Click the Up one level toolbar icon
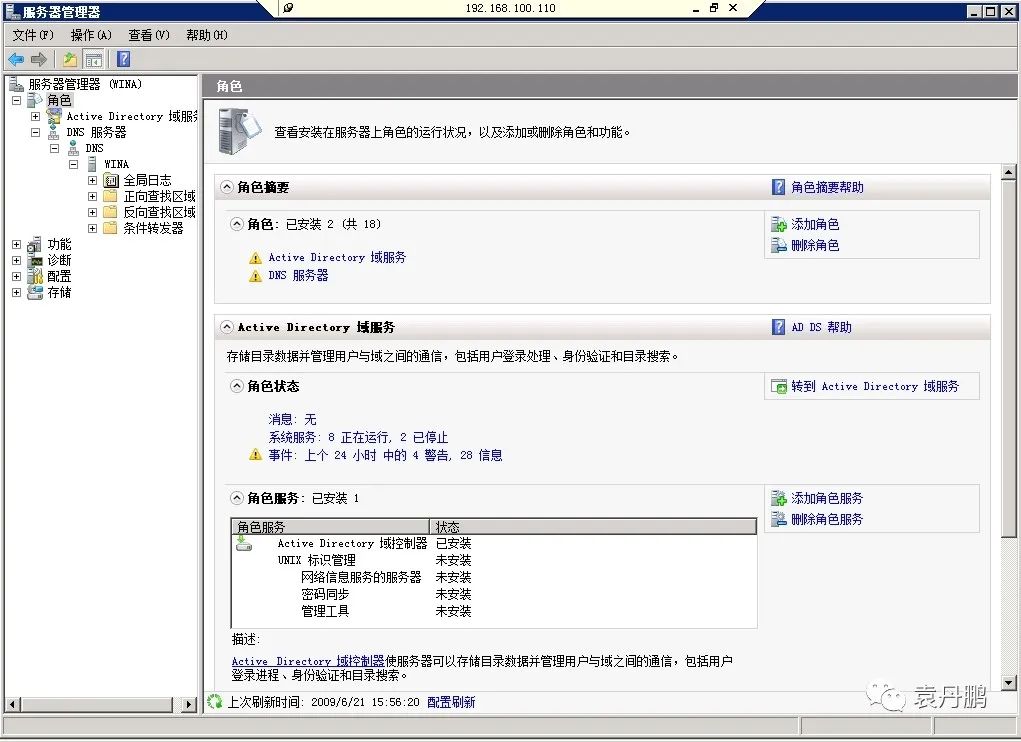Image resolution: width=1021 pixels, height=742 pixels. tap(70, 60)
